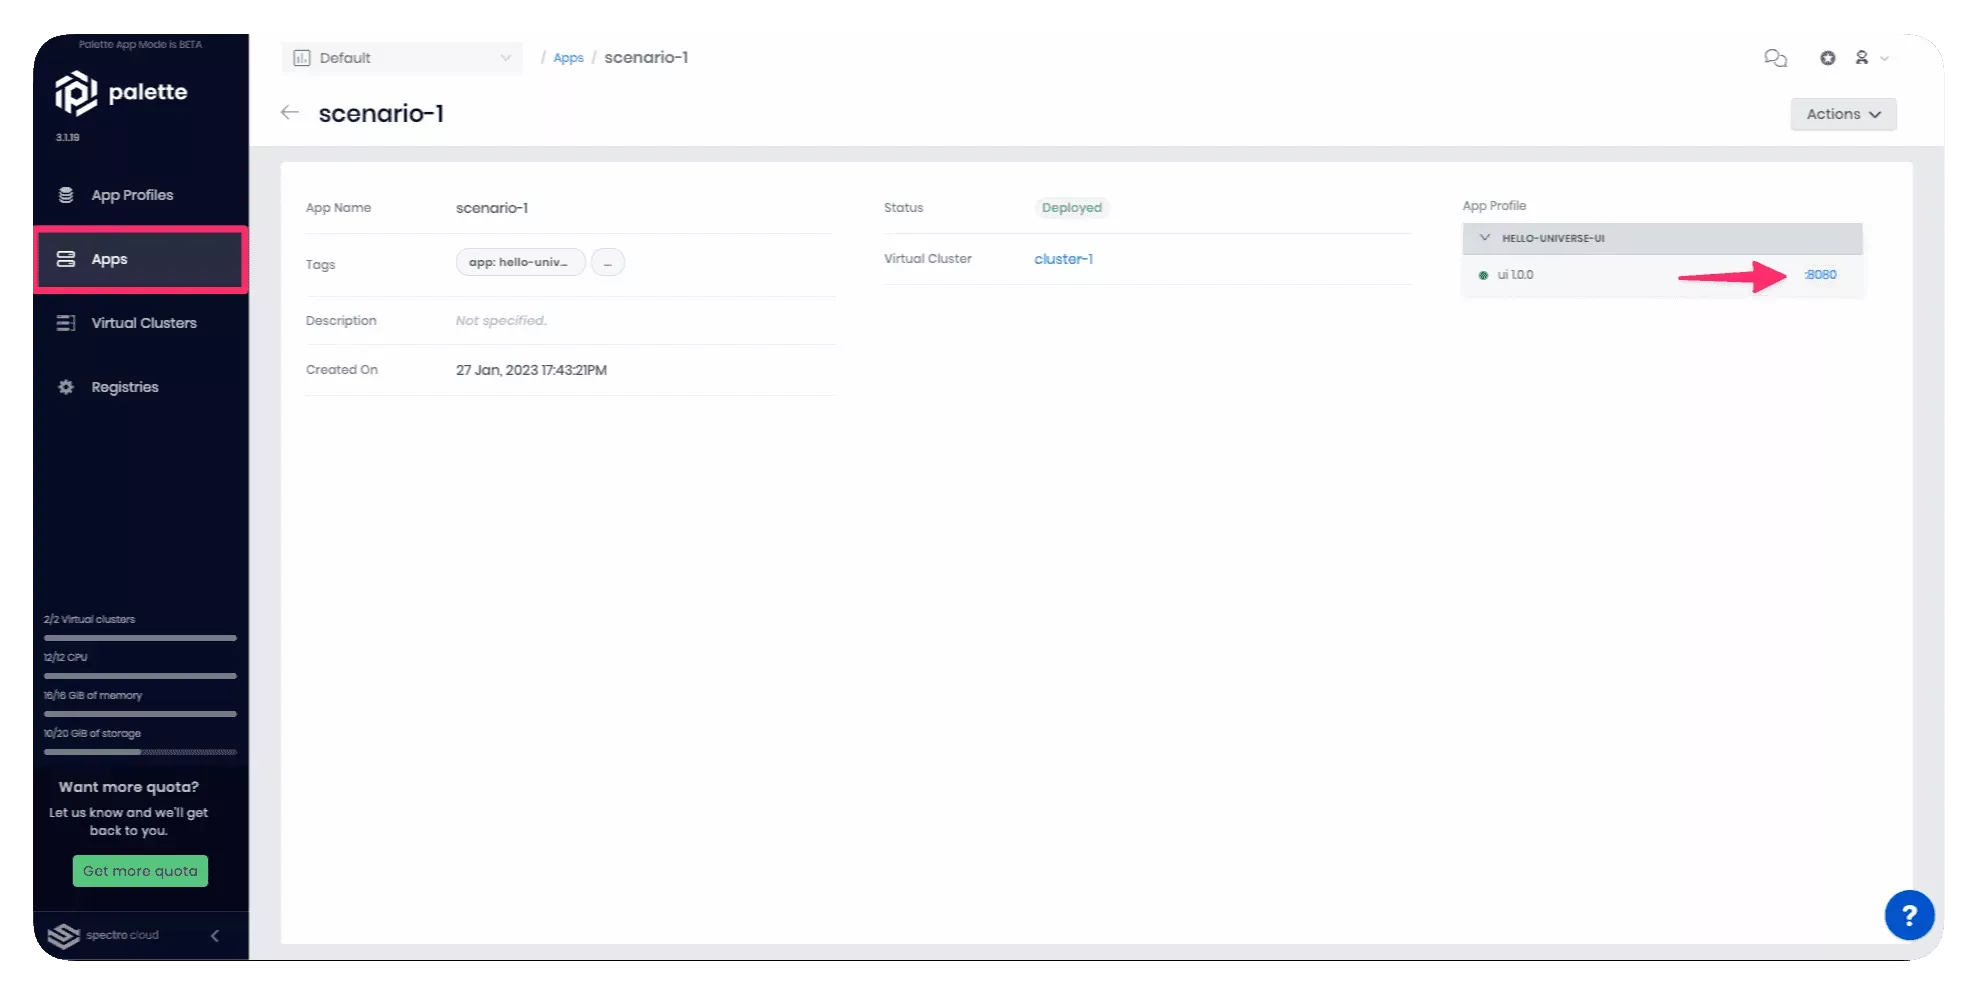Collapse the HELLO-UNIVERSE-UI profile section

[1485, 238]
